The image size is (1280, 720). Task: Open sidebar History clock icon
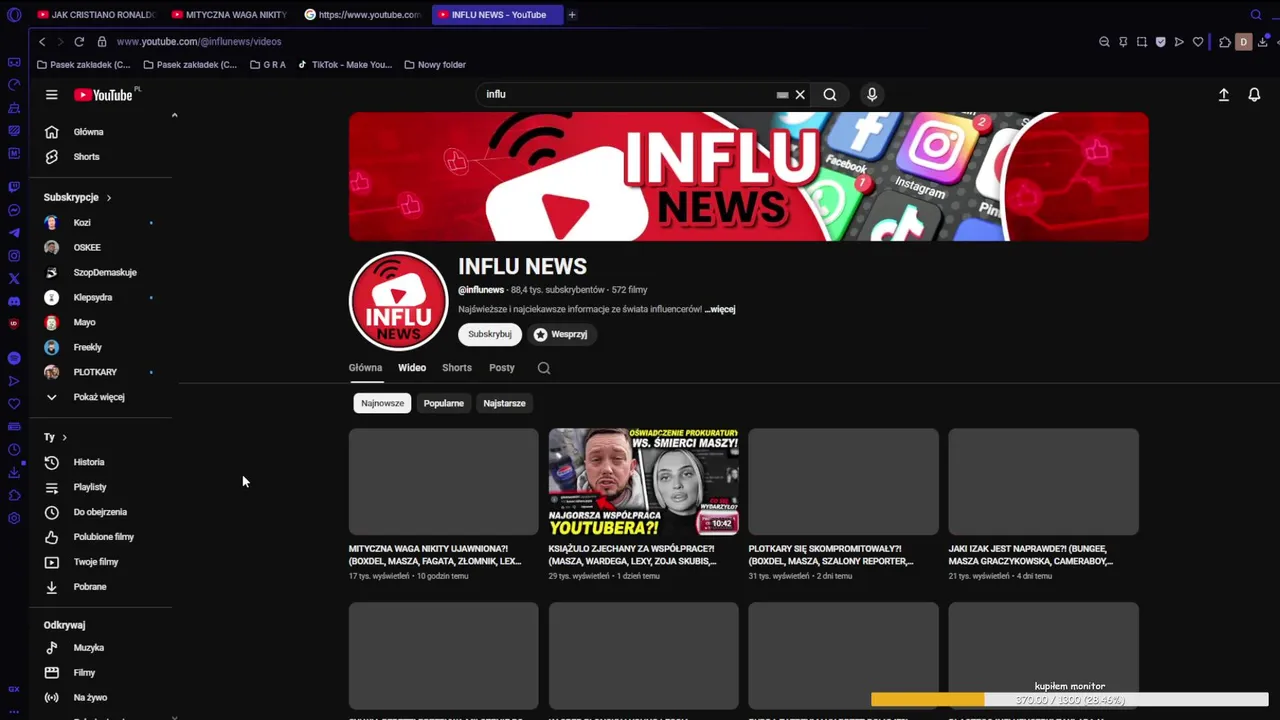pyautogui.click(x=14, y=450)
